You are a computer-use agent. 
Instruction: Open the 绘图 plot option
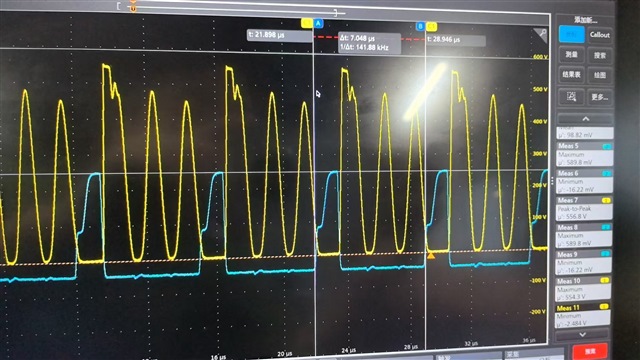point(600,76)
